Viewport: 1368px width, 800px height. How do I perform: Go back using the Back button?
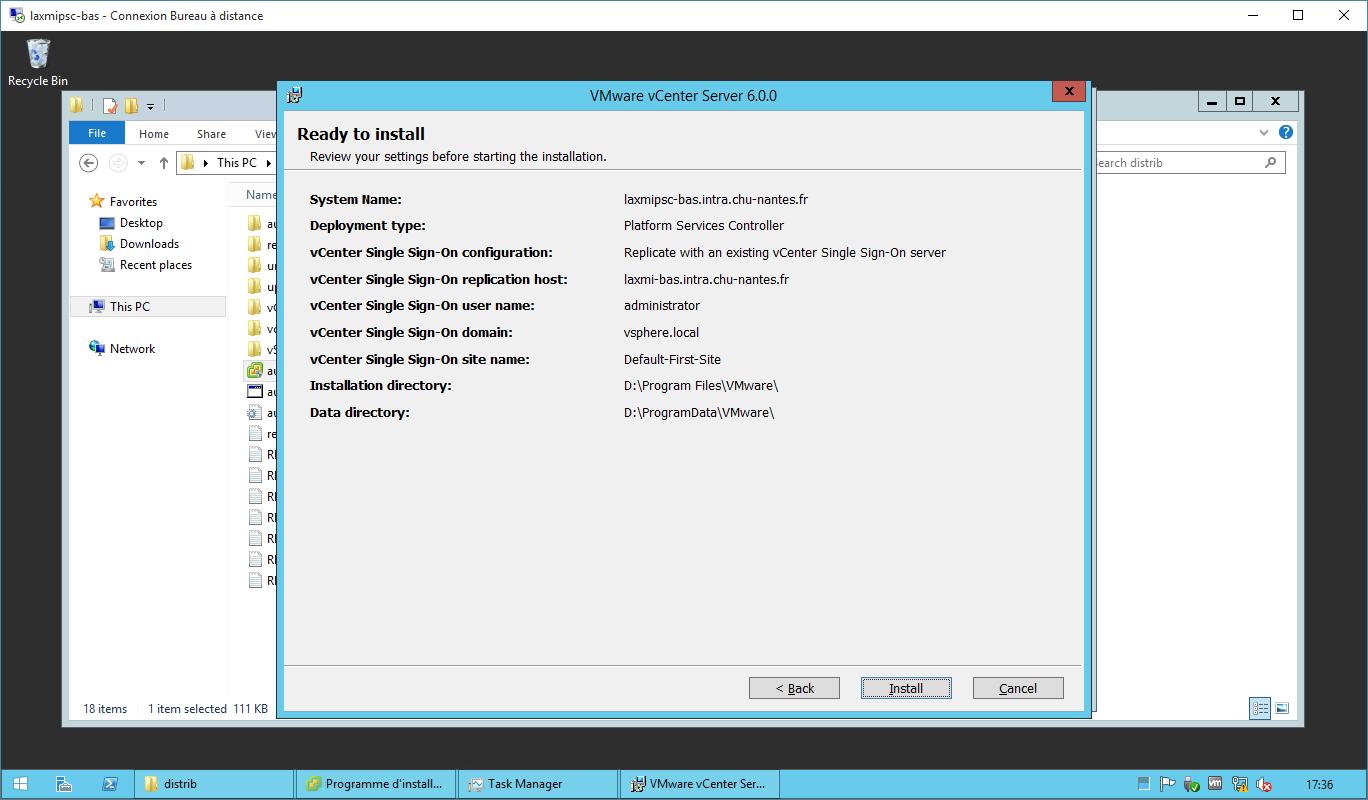click(794, 688)
